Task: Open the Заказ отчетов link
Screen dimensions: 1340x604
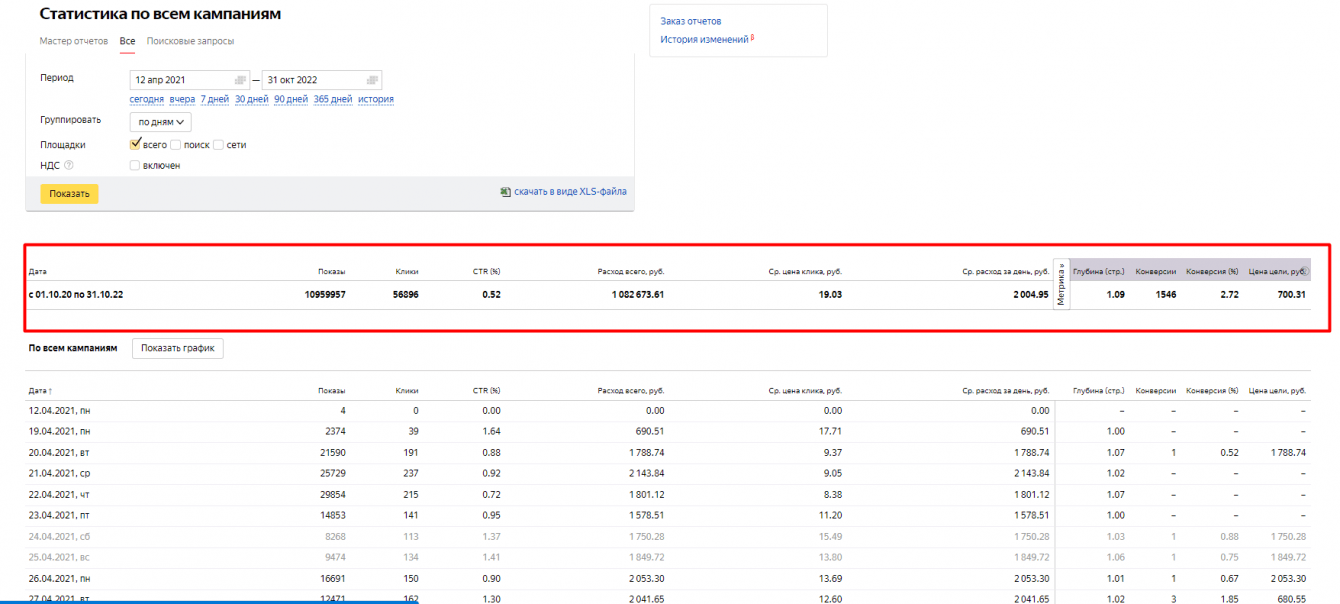Action: pyautogui.click(x=691, y=21)
